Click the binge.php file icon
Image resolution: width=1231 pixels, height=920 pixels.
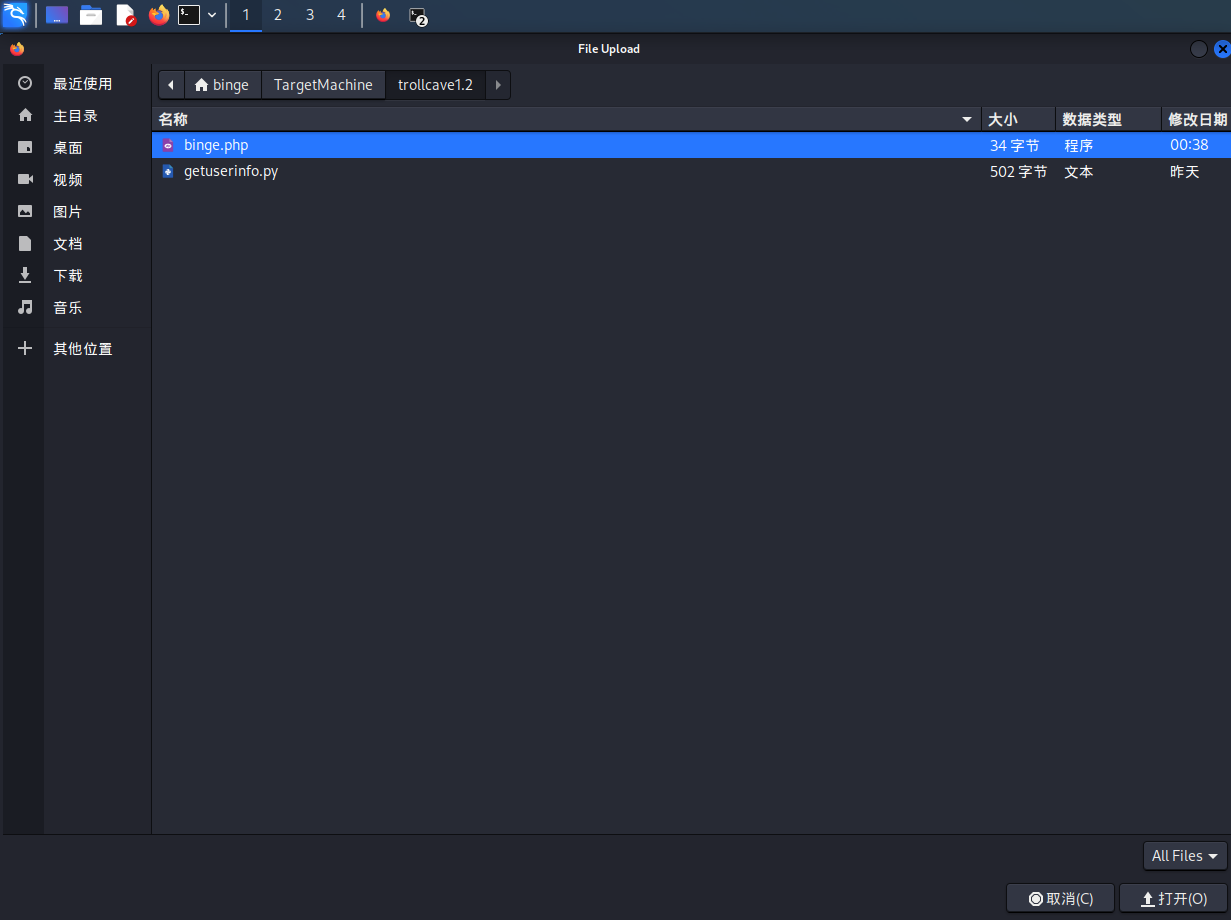tap(168, 145)
